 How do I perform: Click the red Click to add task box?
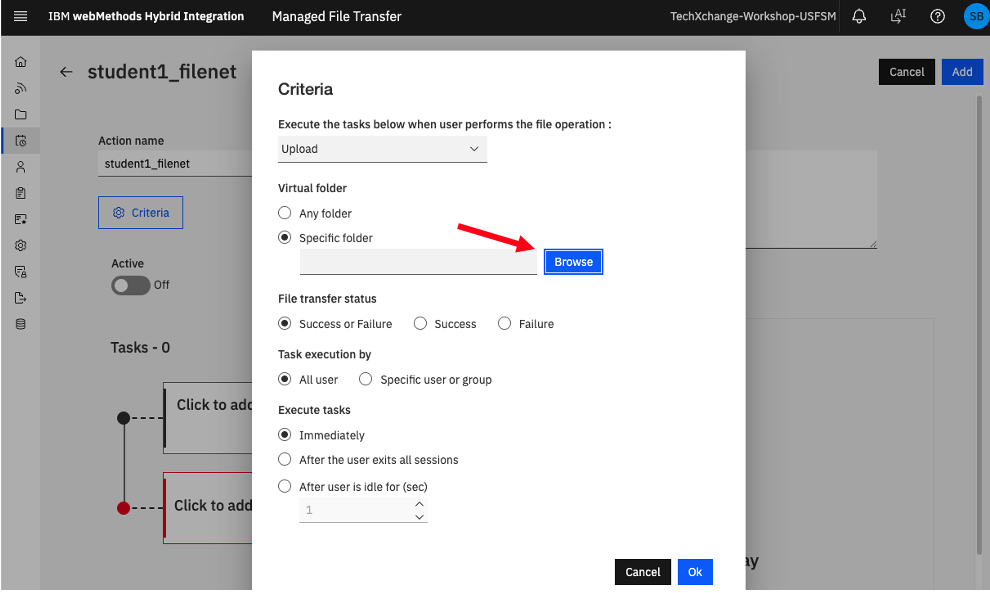pyautogui.click(x=208, y=508)
